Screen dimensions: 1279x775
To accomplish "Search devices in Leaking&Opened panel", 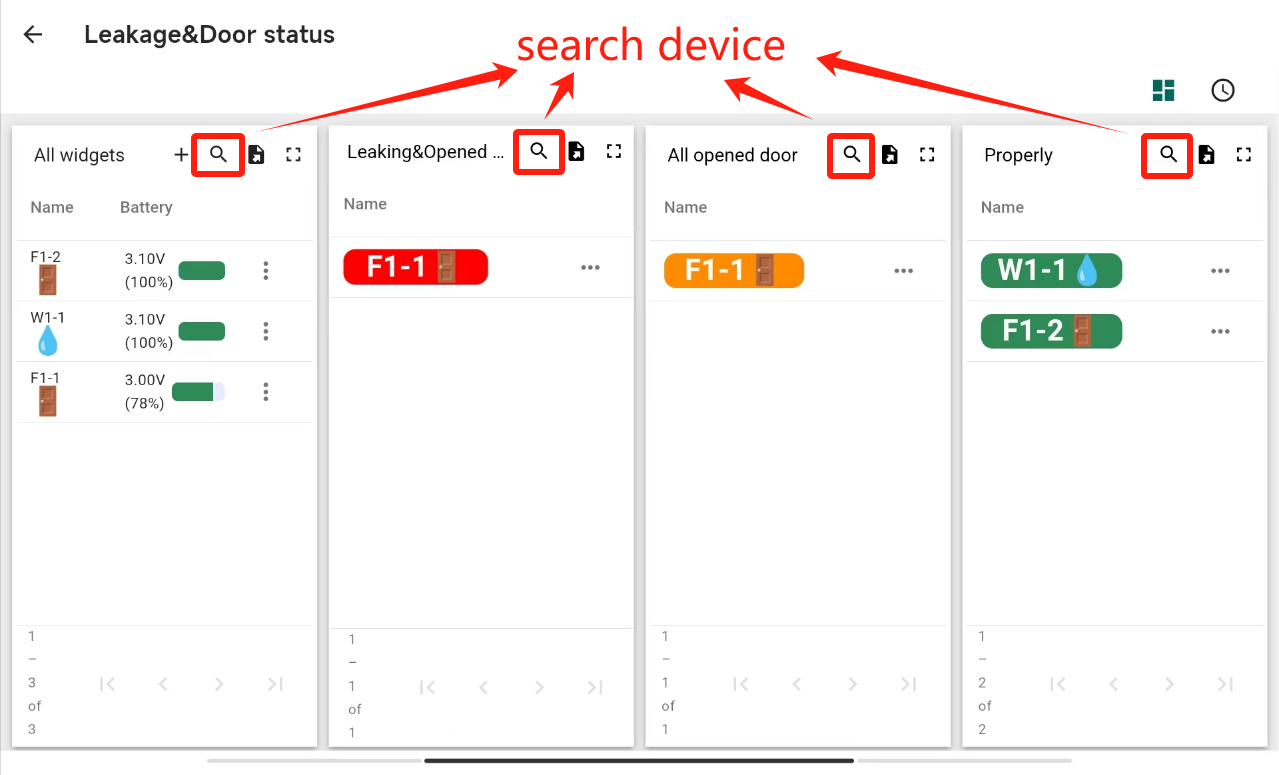I will pyautogui.click(x=539, y=151).
